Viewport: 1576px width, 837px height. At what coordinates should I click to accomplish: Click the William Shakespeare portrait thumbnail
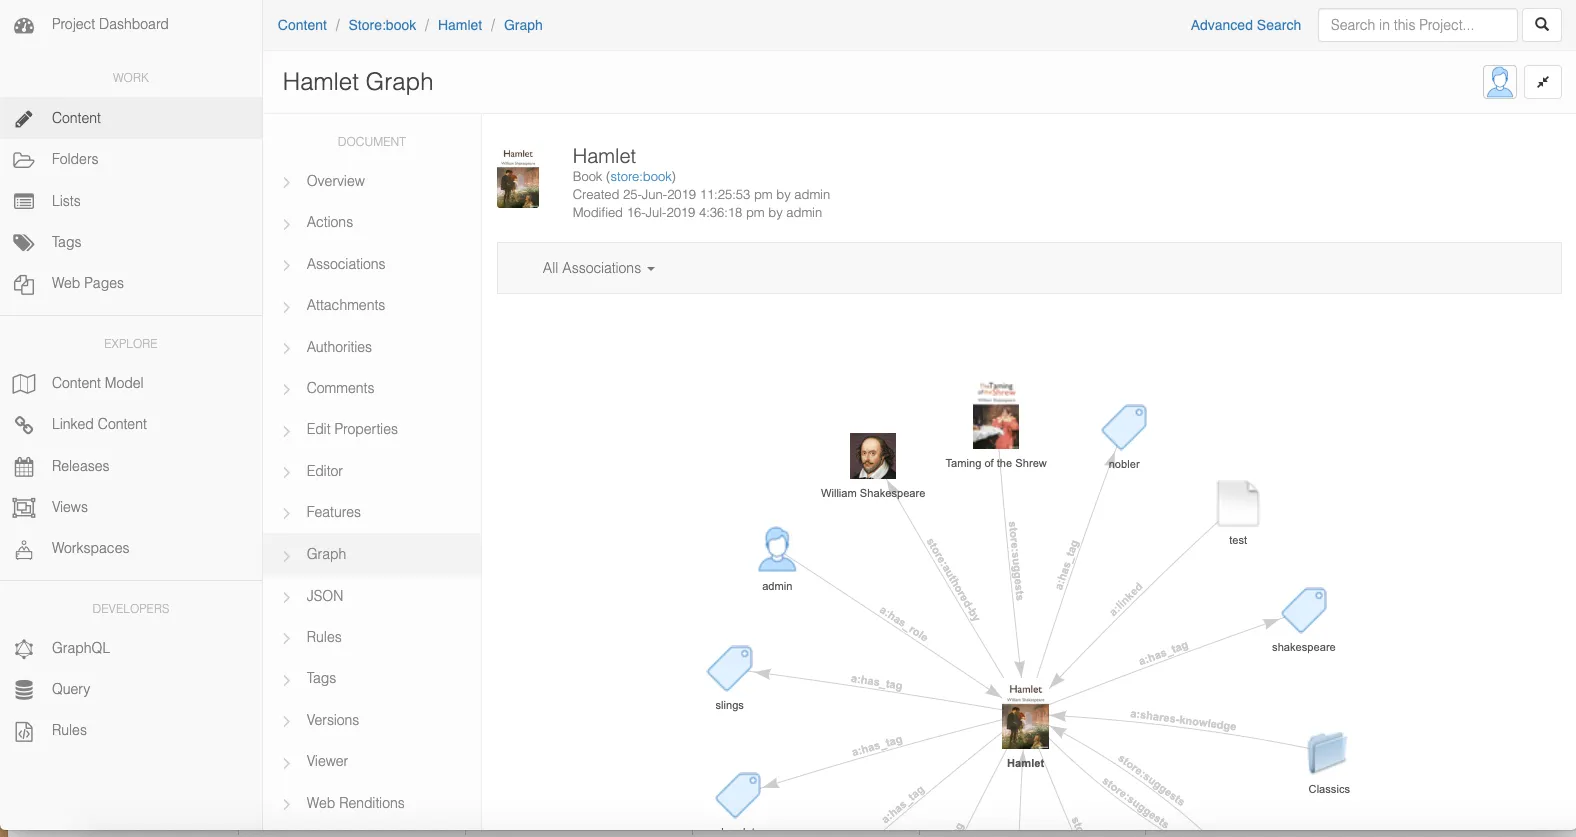coord(872,456)
